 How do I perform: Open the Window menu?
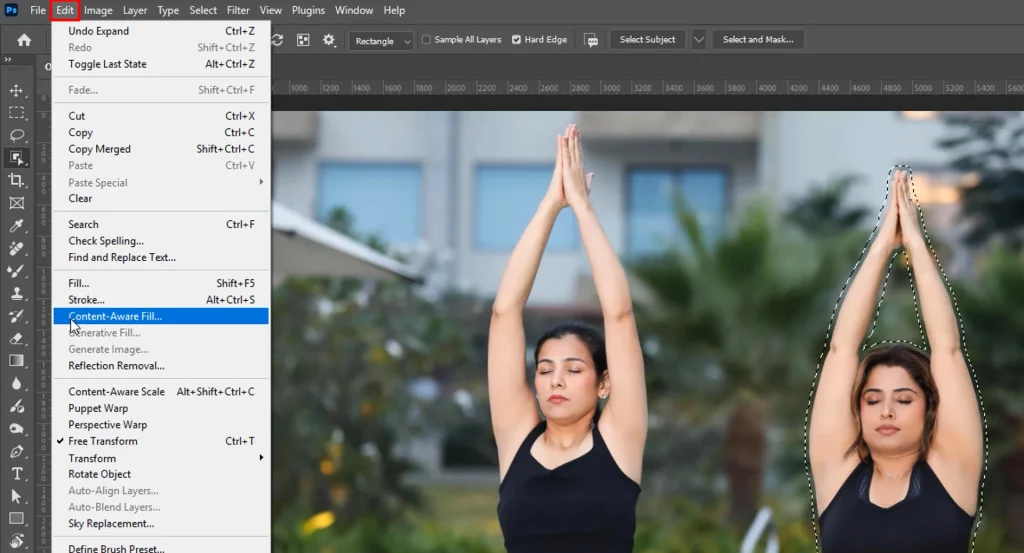pyautogui.click(x=354, y=10)
